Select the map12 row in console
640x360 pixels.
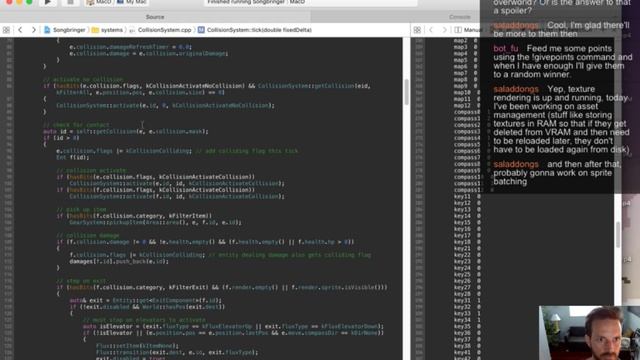(x=467, y=106)
